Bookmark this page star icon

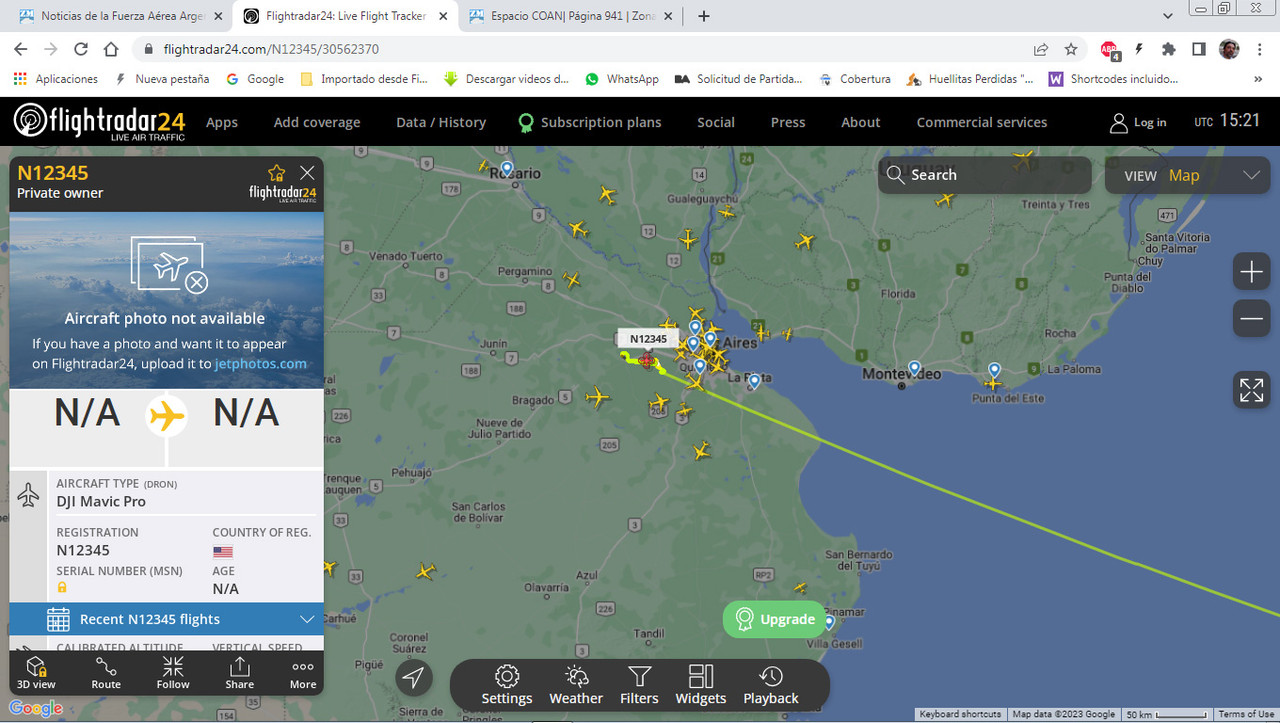pyautogui.click(x=1071, y=49)
